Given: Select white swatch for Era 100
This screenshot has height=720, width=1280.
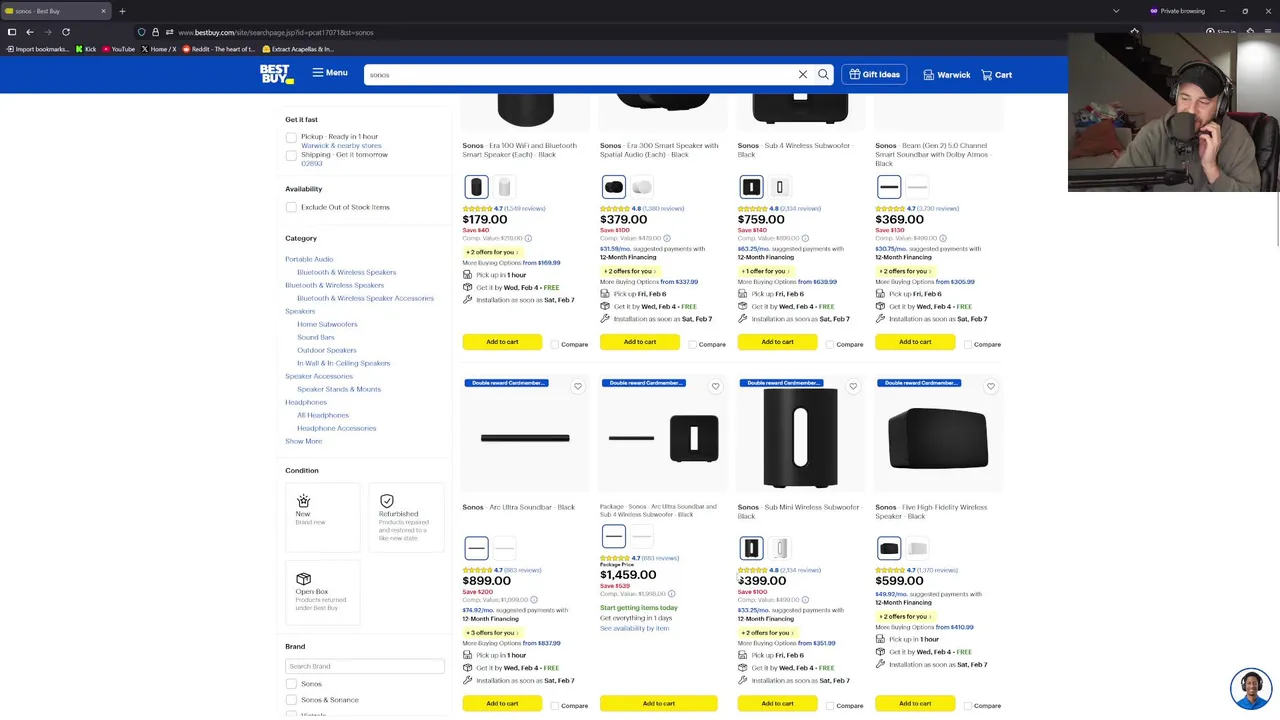Looking at the screenshot, I should [x=504, y=187].
